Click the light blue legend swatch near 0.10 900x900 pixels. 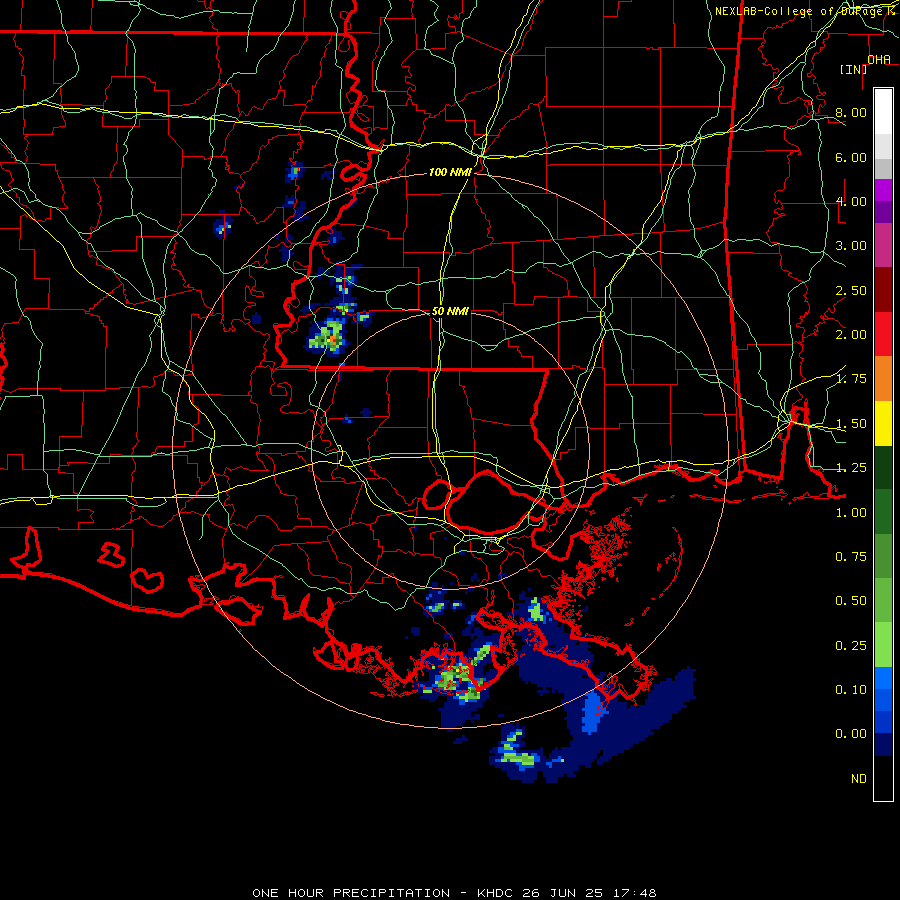[883, 678]
